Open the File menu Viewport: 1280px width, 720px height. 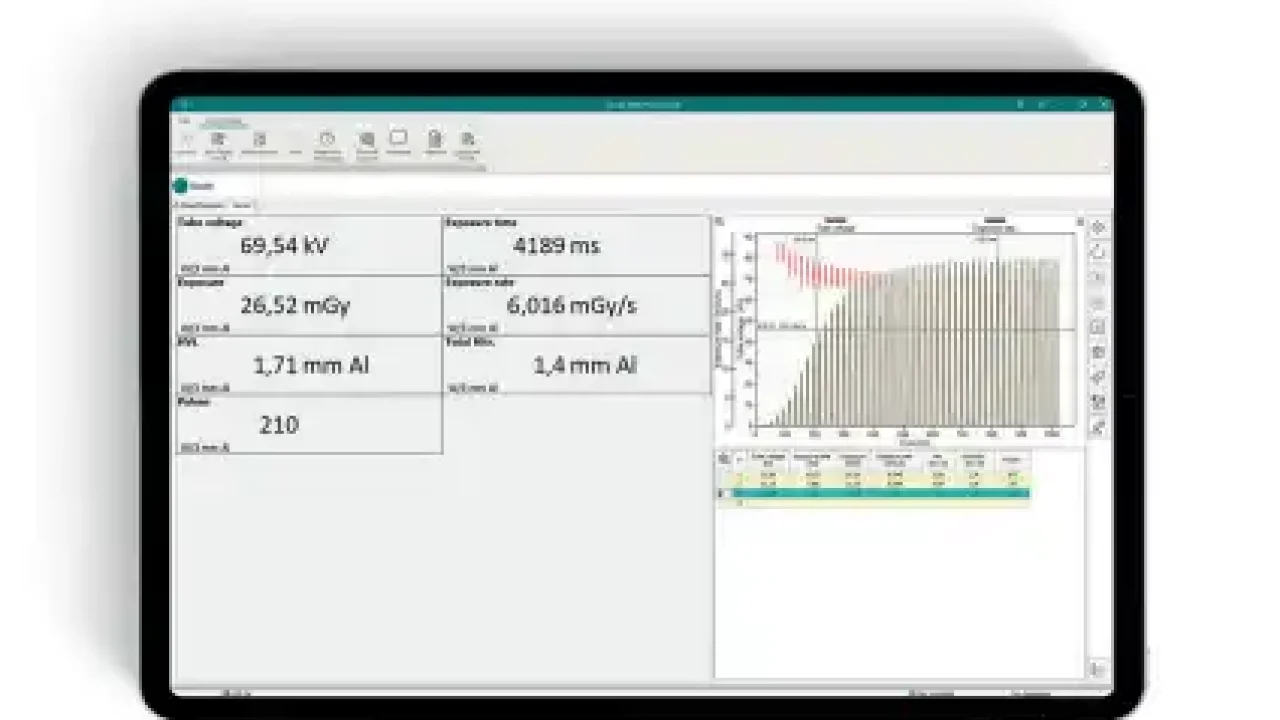pos(184,120)
